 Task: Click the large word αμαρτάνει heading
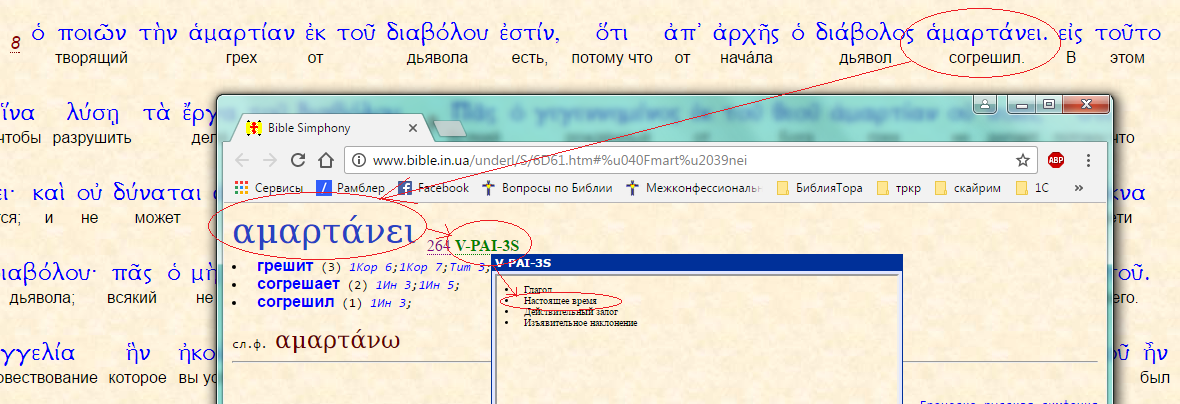coord(324,231)
